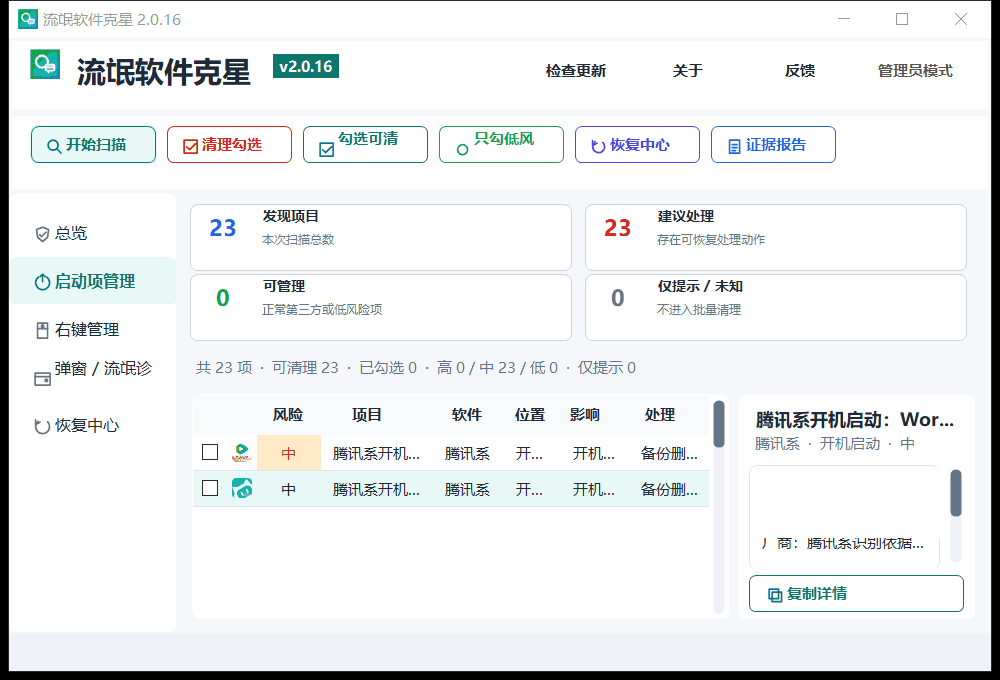Click the 发现项目 stat card

pos(381,237)
